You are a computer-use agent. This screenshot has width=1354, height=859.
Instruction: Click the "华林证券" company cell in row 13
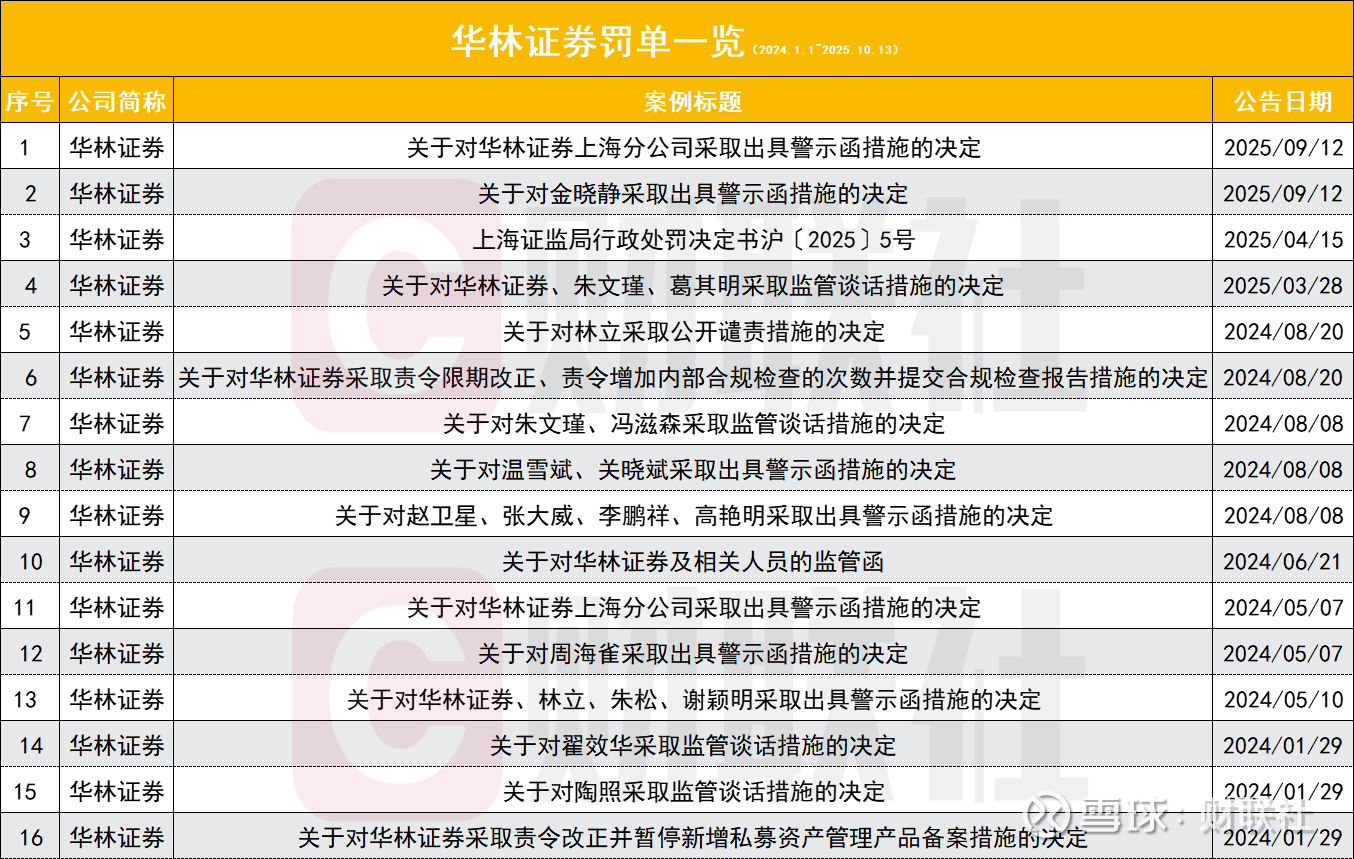[117, 700]
